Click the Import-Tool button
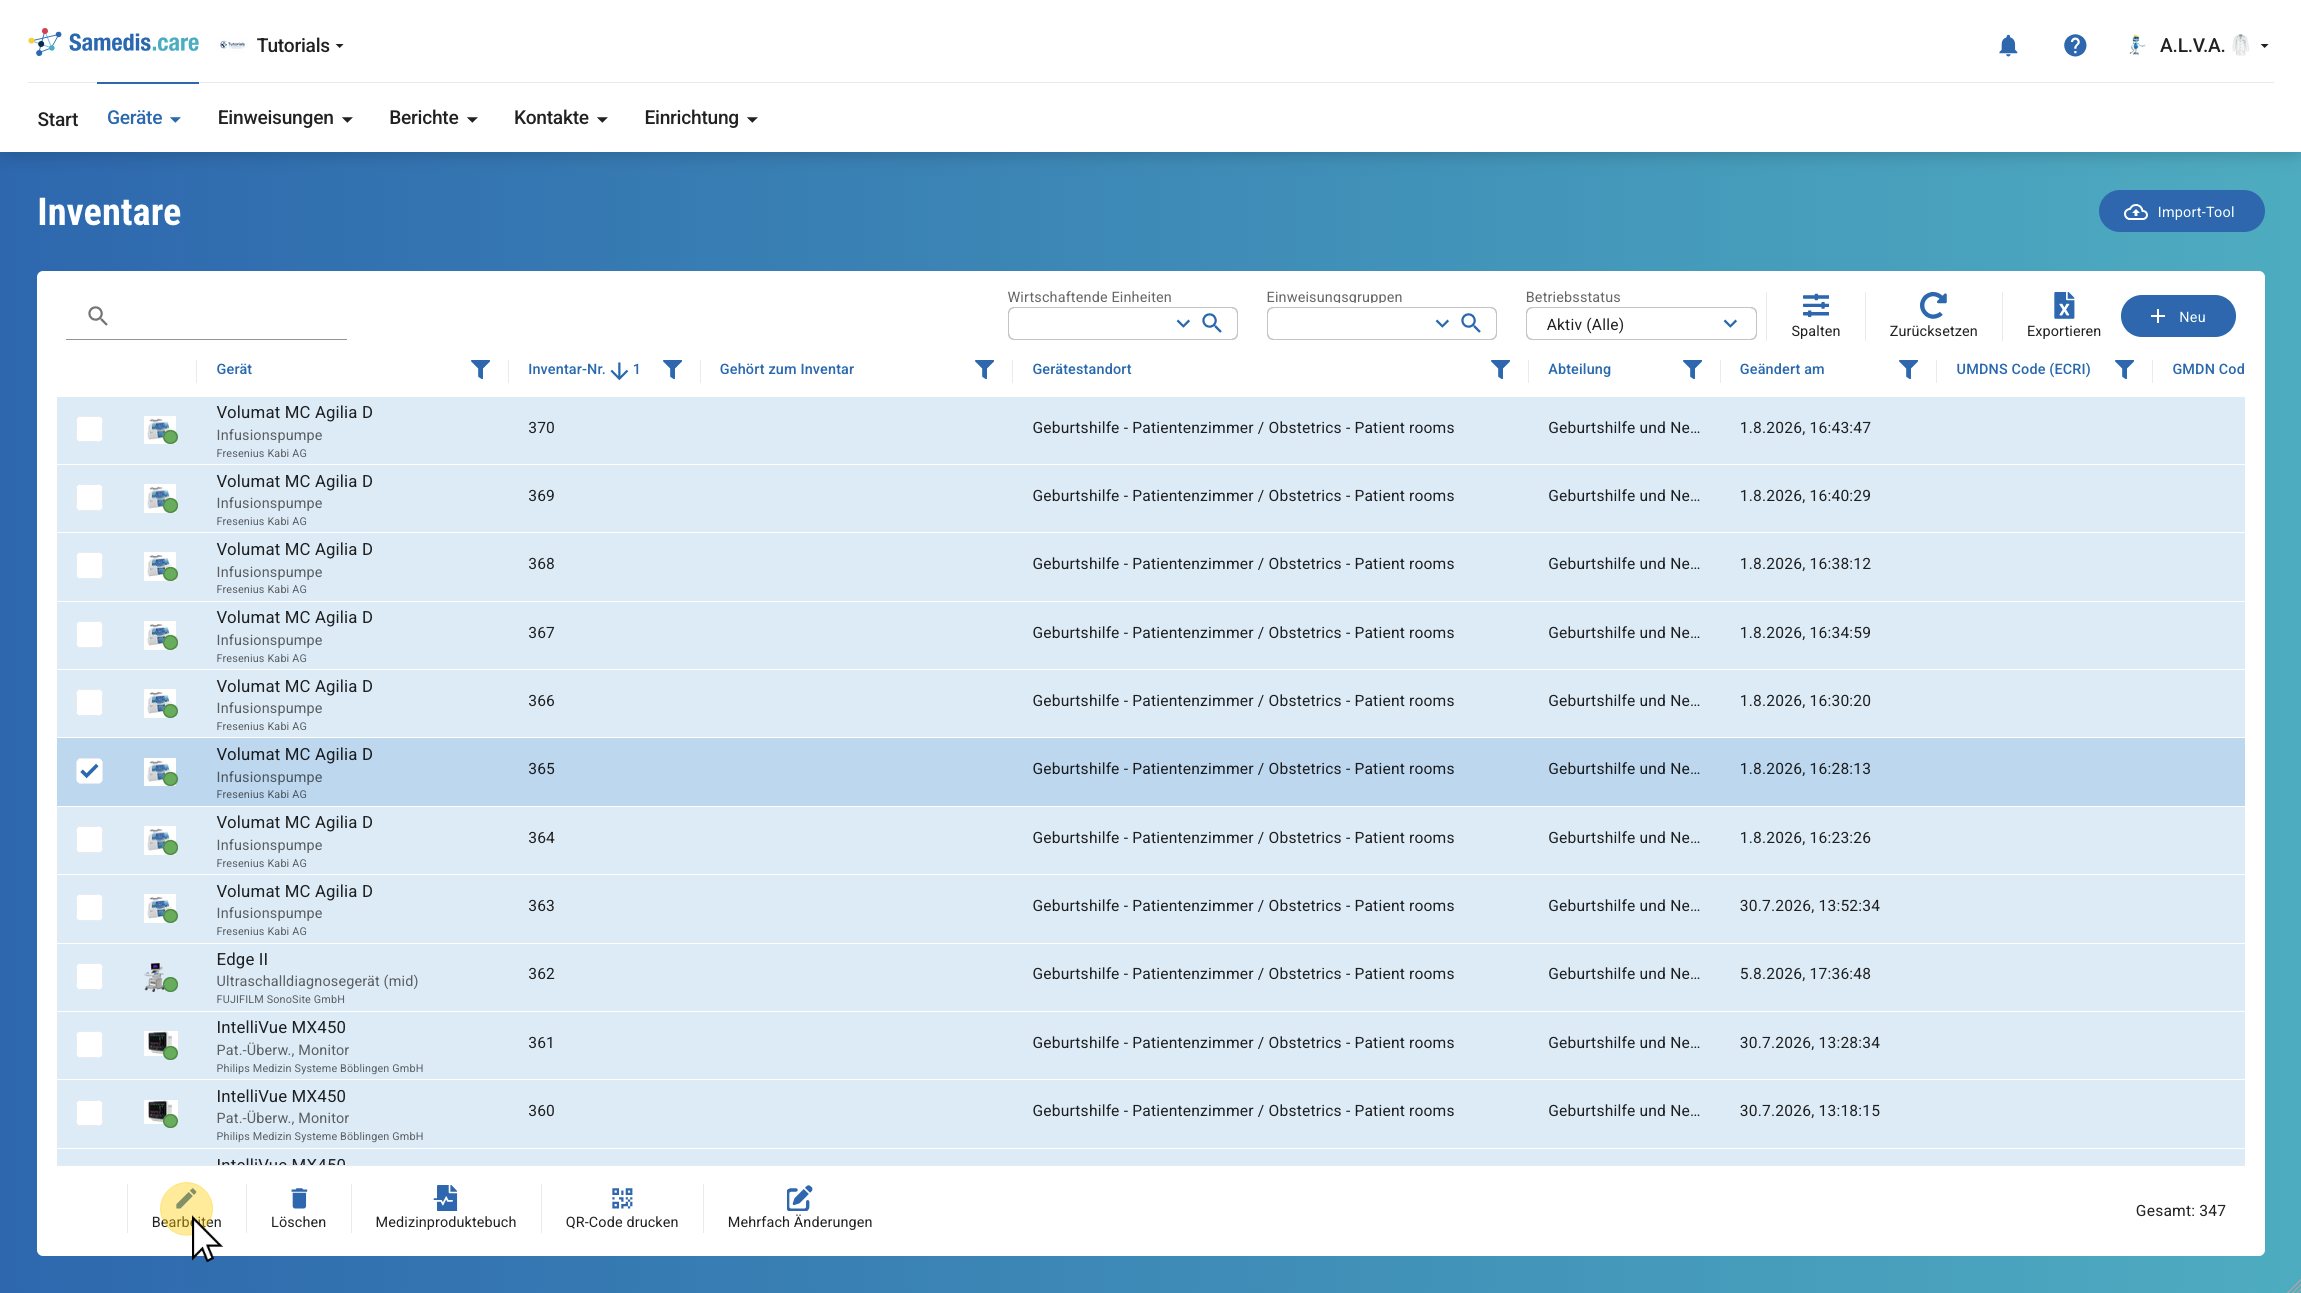The height and width of the screenshot is (1293, 2301). (2181, 212)
